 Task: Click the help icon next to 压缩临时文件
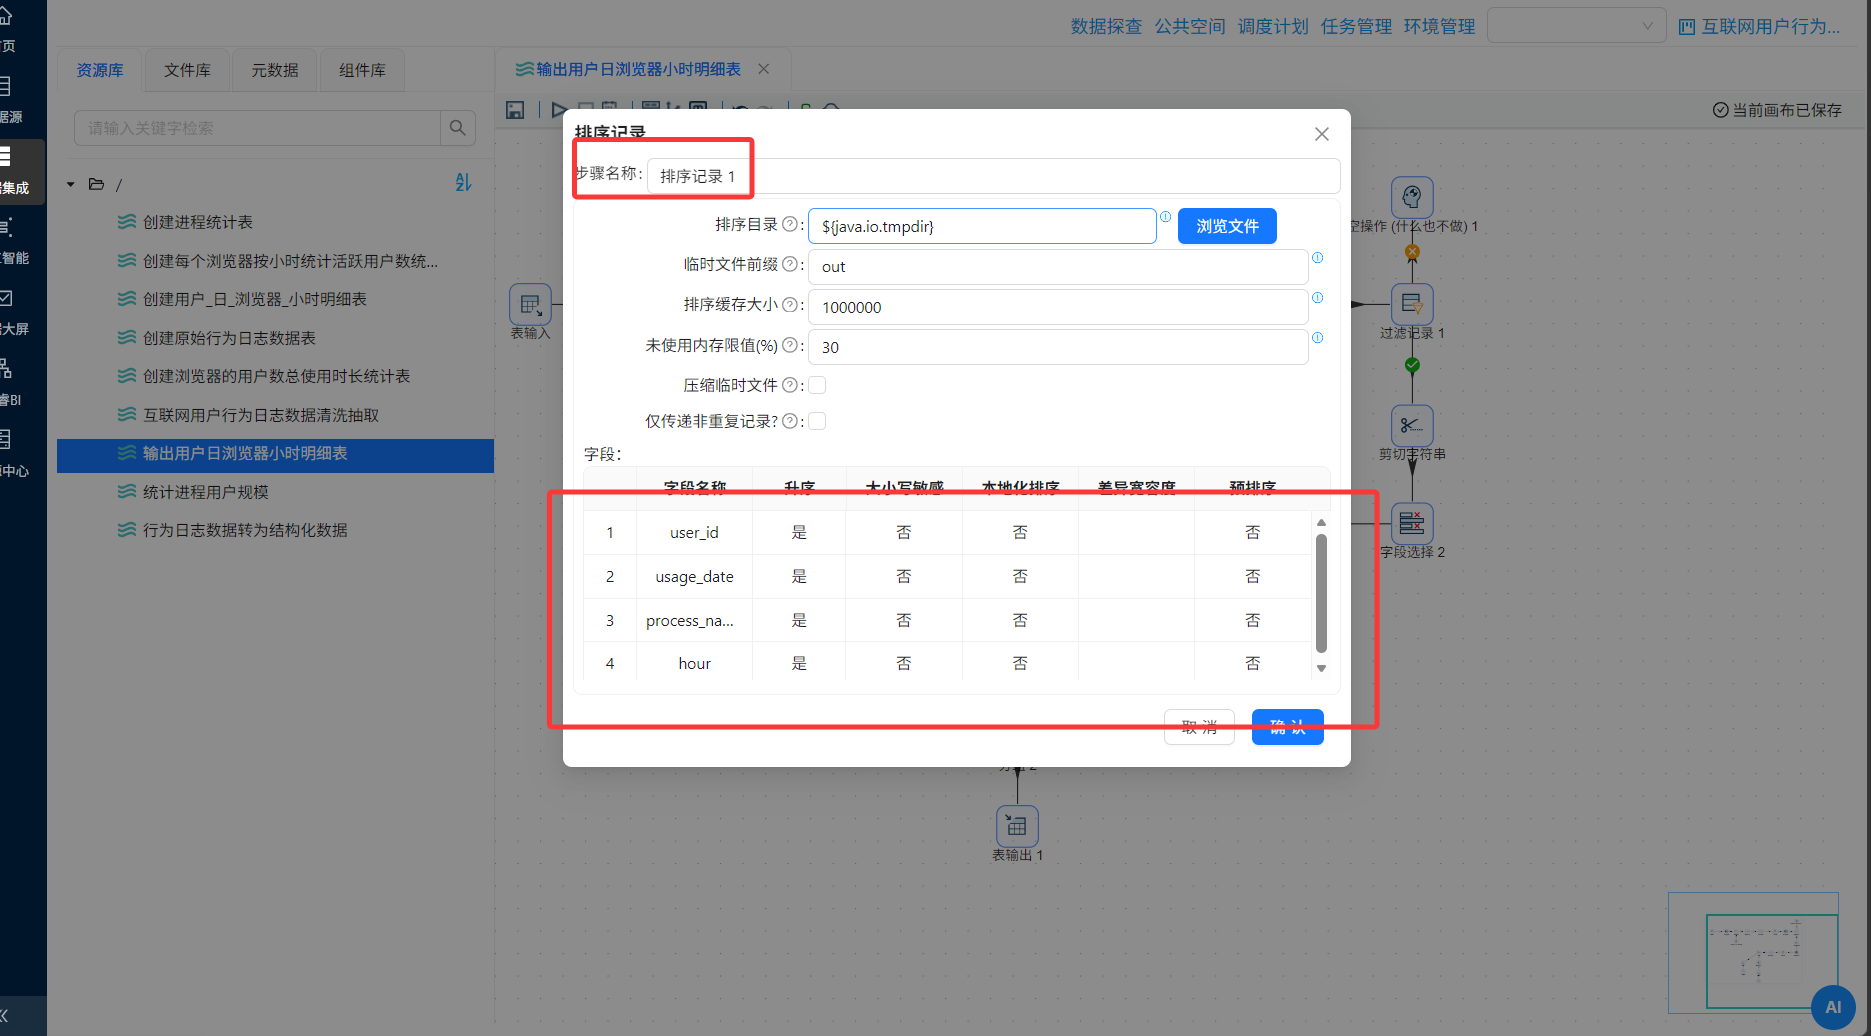coord(790,385)
